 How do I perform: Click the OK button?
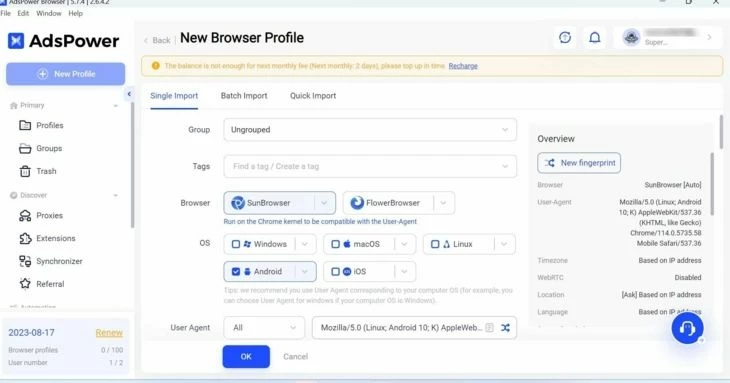[x=246, y=356]
